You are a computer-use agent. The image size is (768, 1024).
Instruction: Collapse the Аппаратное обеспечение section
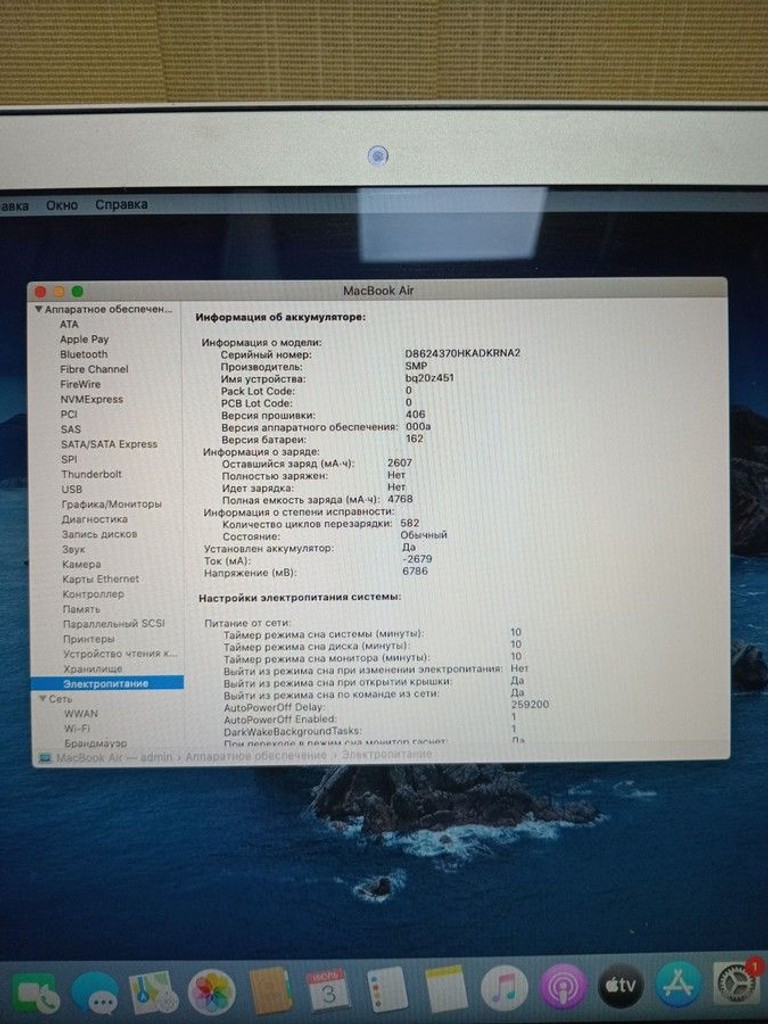39,309
